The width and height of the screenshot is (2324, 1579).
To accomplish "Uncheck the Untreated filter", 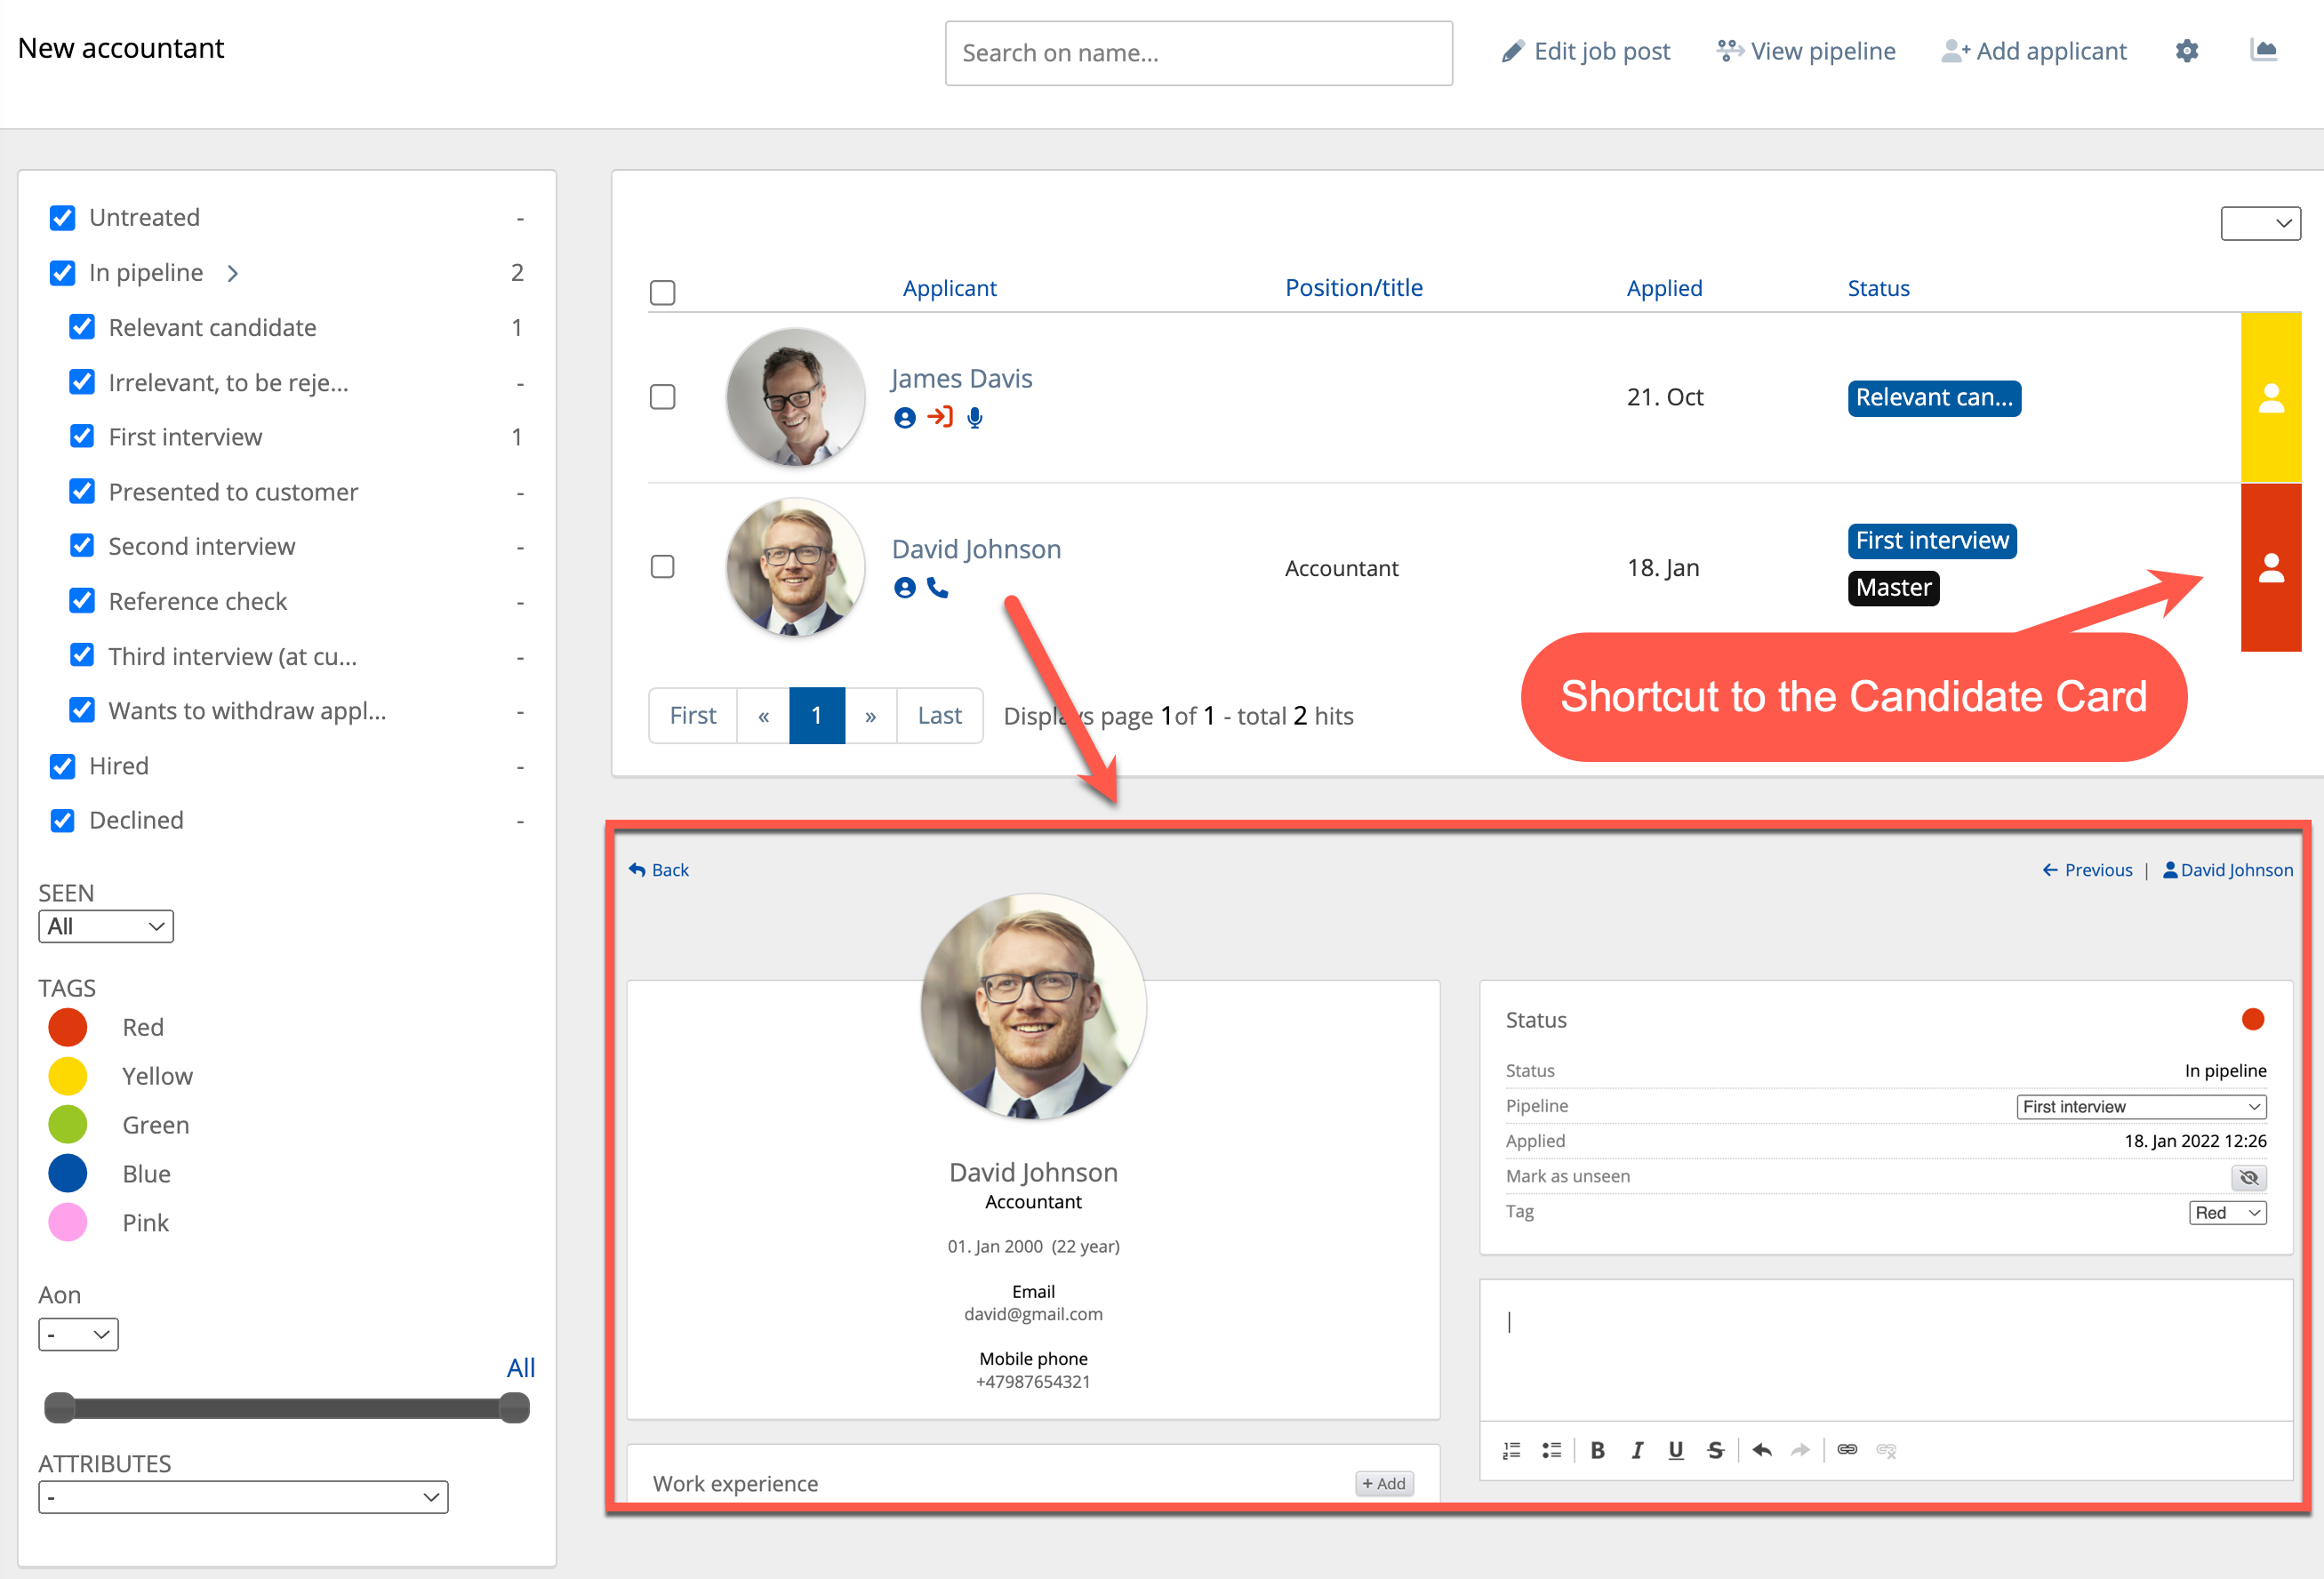I will [x=62, y=218].
